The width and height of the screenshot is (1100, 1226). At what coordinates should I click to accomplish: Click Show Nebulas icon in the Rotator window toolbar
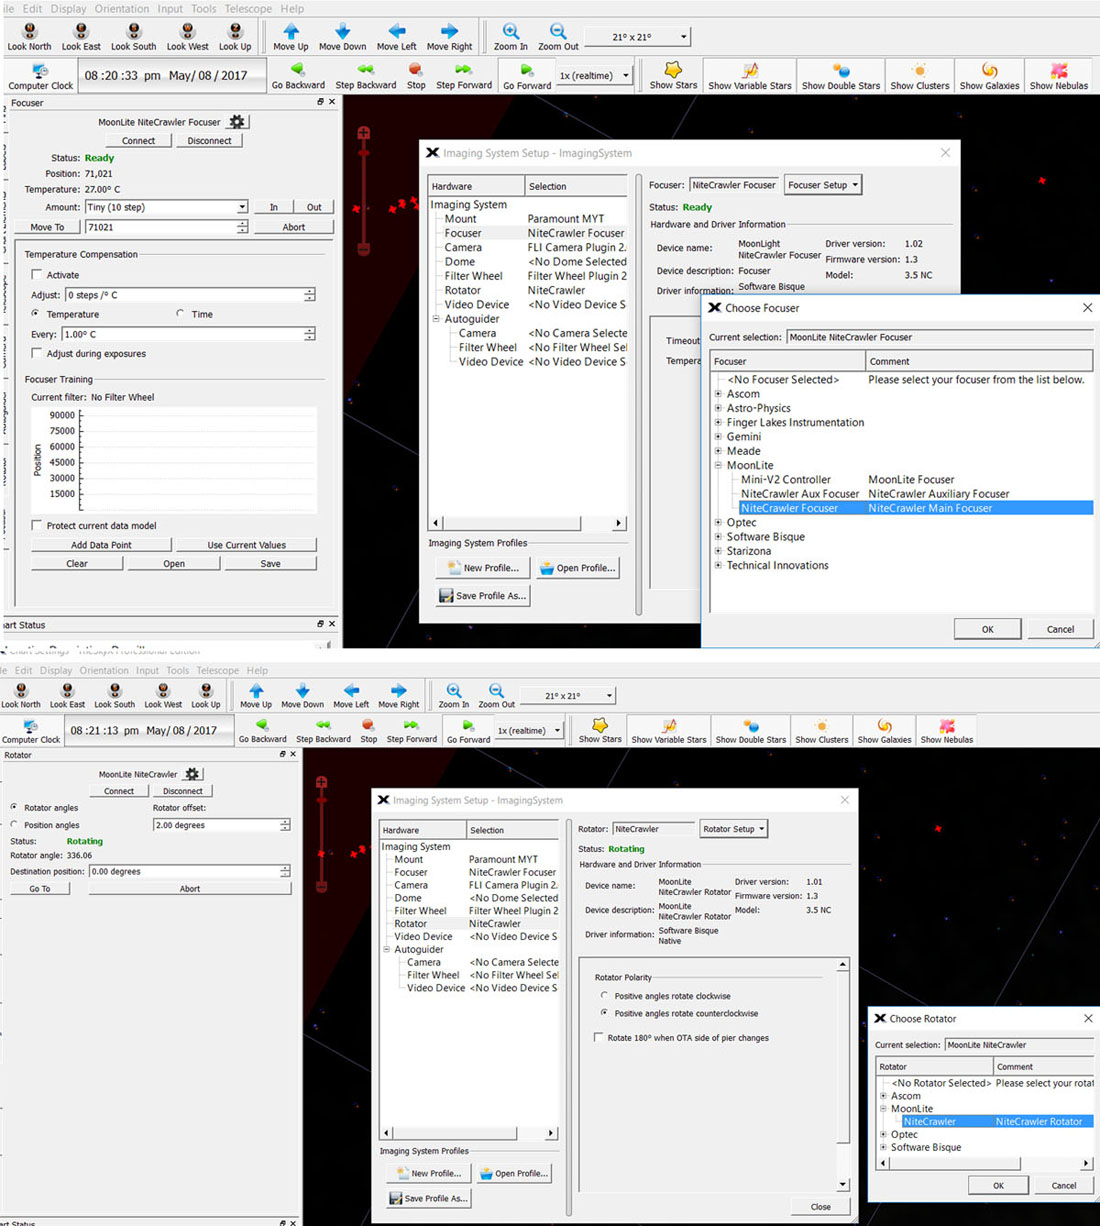[x=946, y=726]
